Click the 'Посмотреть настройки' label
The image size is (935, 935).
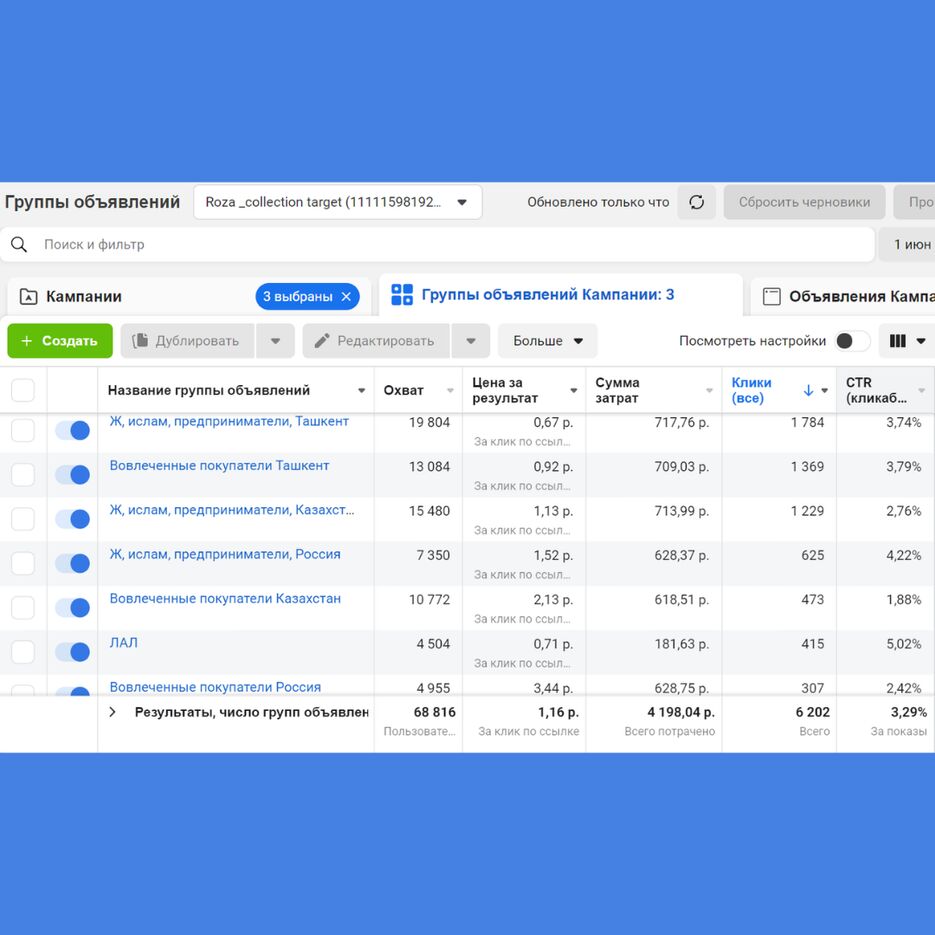click(x=753, y=341)
